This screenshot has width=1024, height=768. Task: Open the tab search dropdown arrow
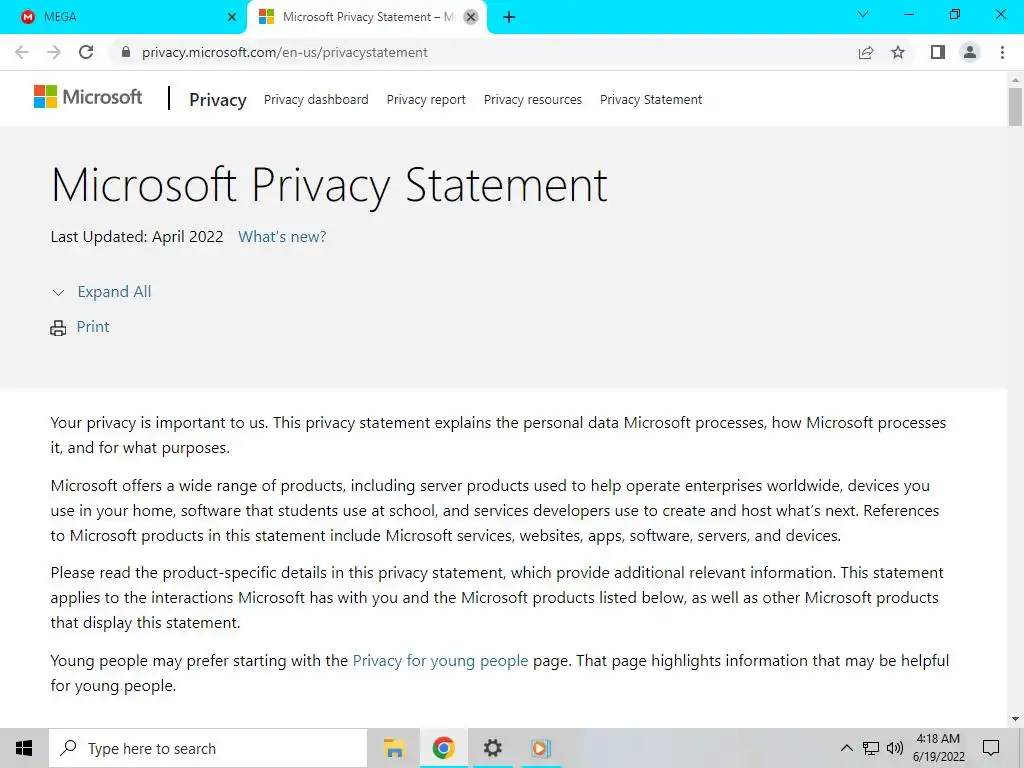(864, 15)
